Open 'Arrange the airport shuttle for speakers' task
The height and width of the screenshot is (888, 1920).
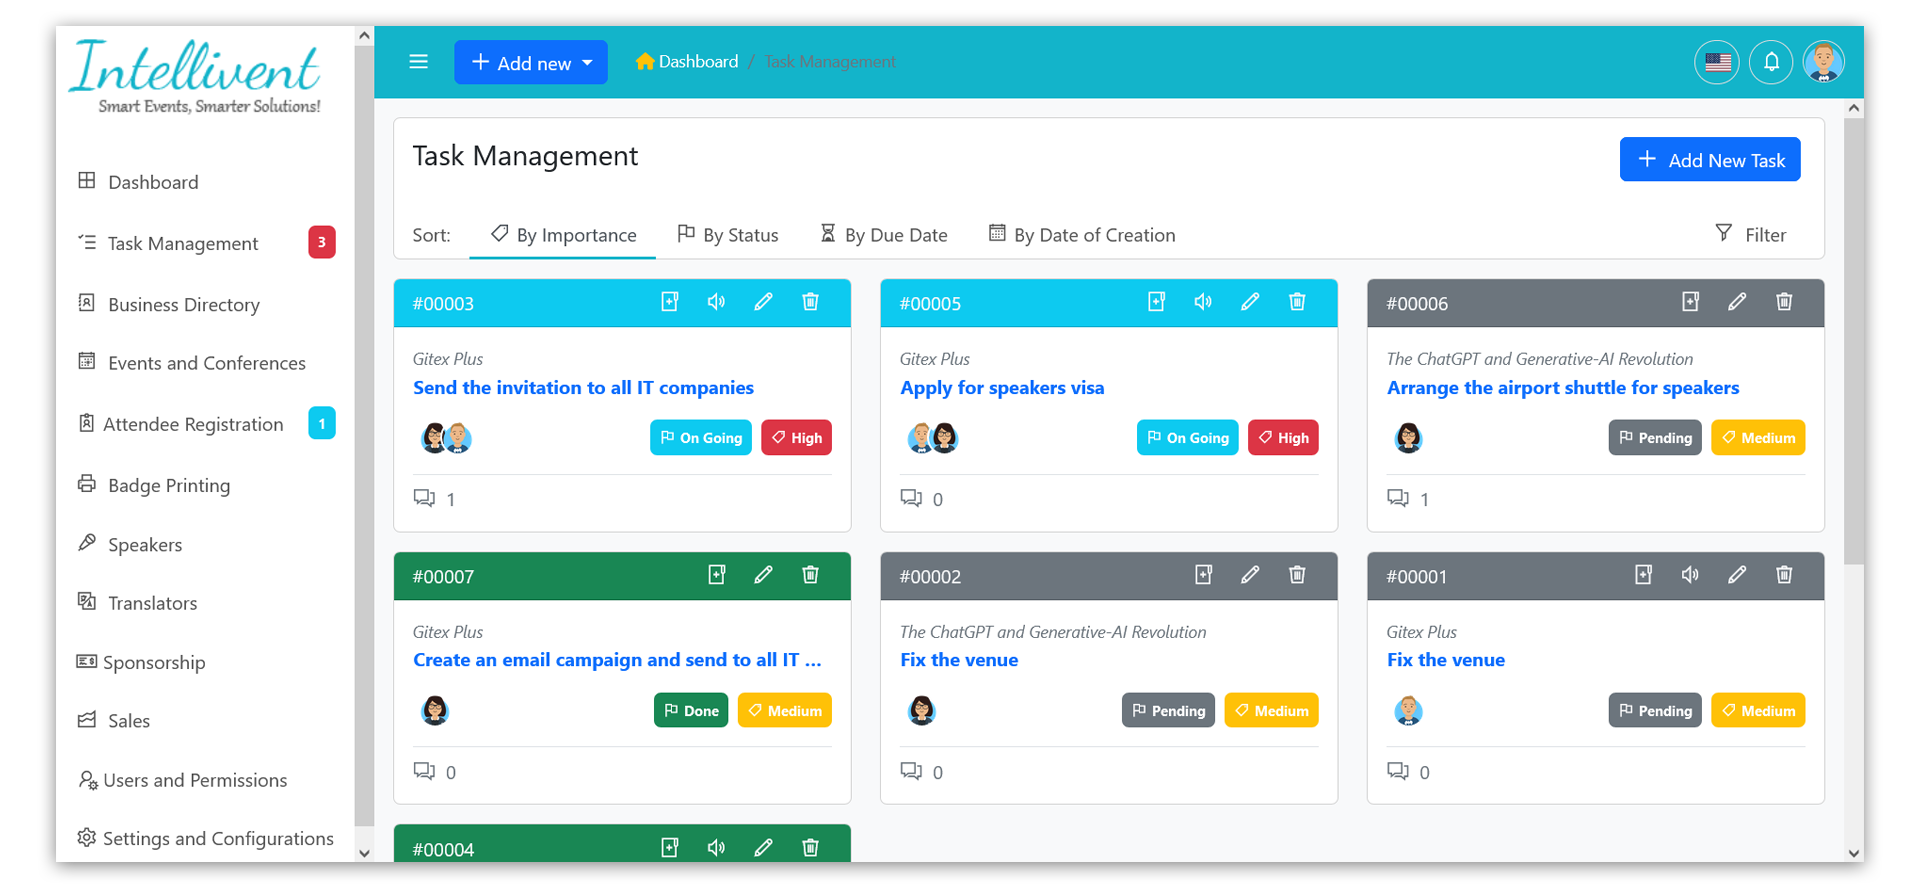tap(1563, 388)
